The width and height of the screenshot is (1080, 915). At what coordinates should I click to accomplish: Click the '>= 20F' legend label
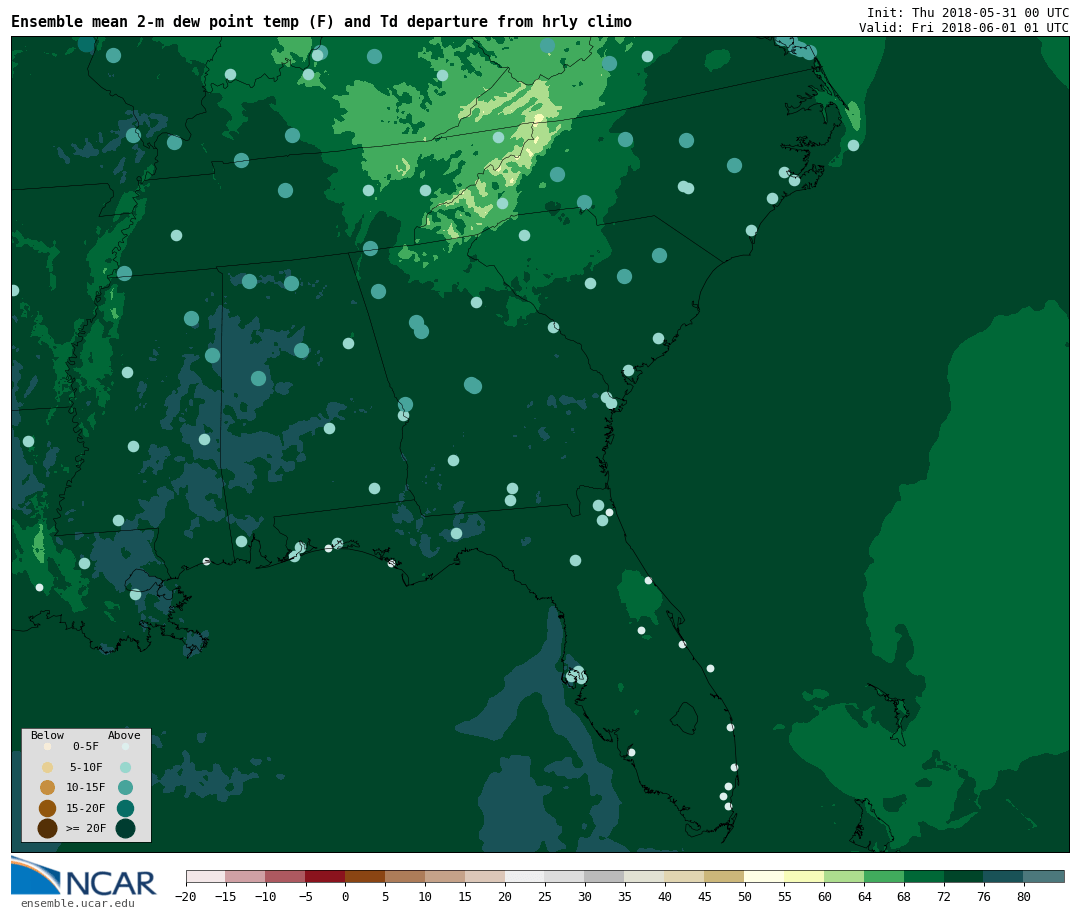tap(86, 828)
